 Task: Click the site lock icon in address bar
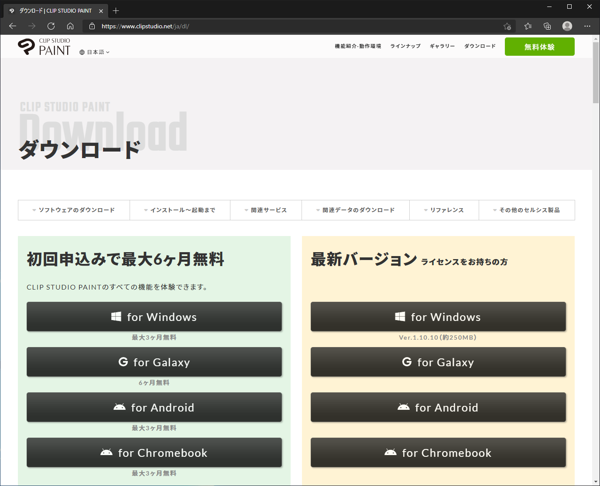[92, 26]
